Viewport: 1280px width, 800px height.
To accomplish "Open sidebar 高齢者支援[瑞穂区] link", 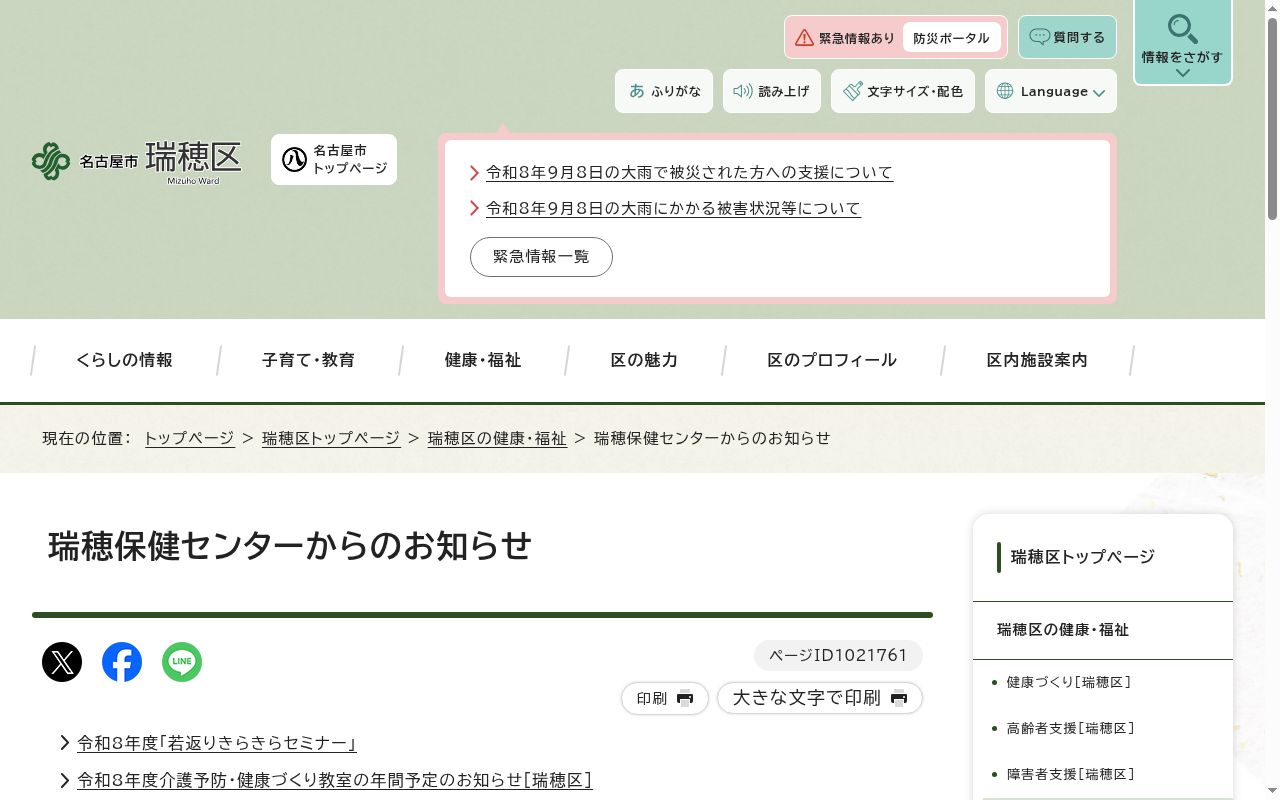I will (1071, 728).
